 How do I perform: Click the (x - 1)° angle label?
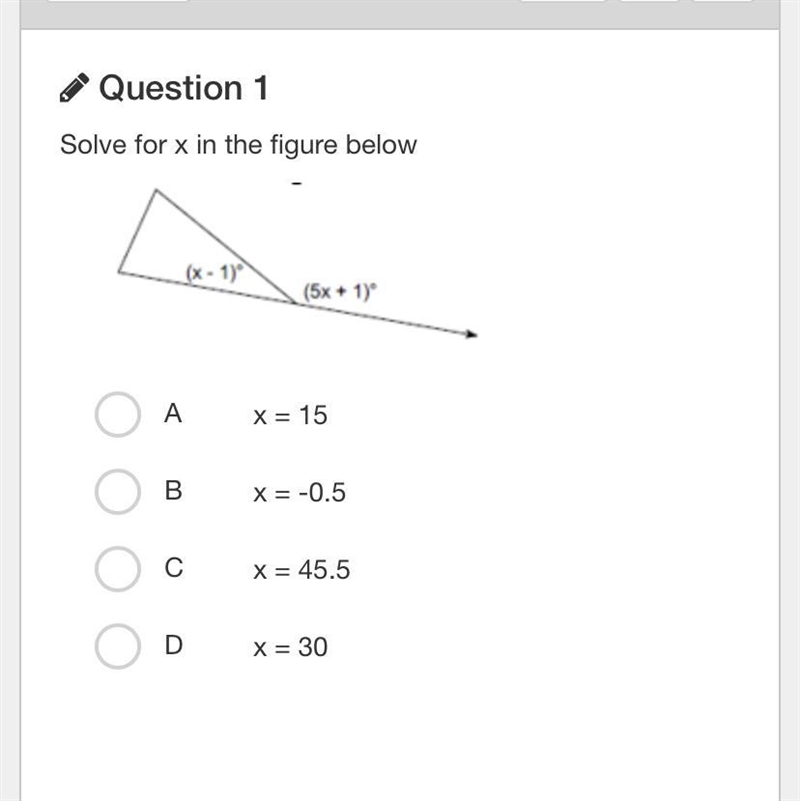coord(215,272)
